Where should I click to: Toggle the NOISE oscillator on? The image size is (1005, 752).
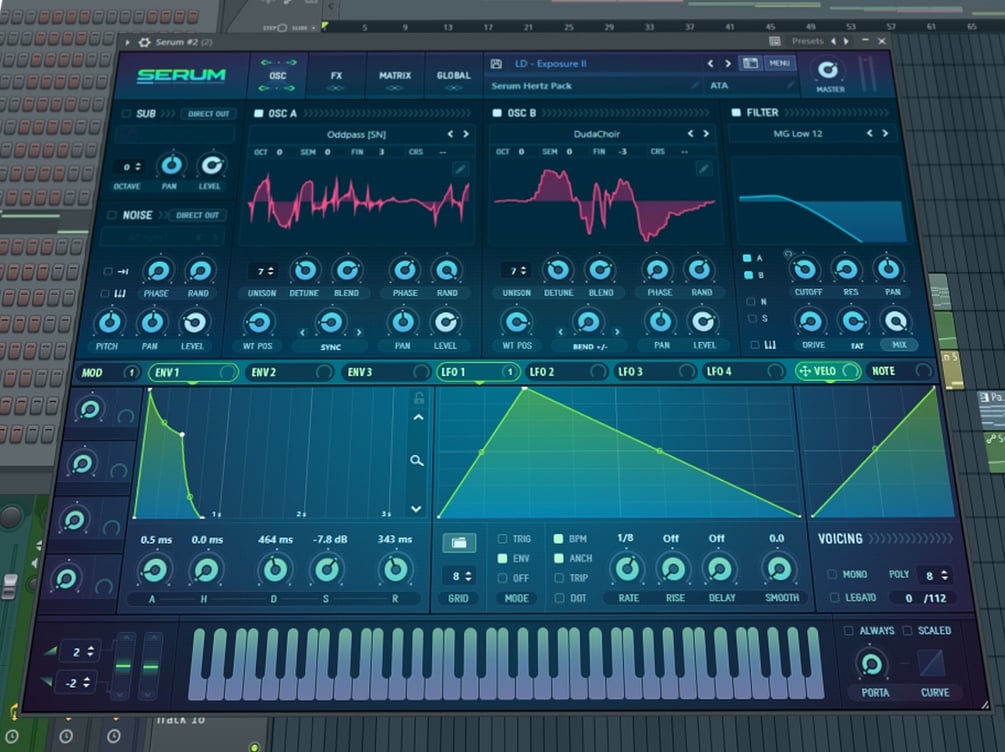pos(112,215)
